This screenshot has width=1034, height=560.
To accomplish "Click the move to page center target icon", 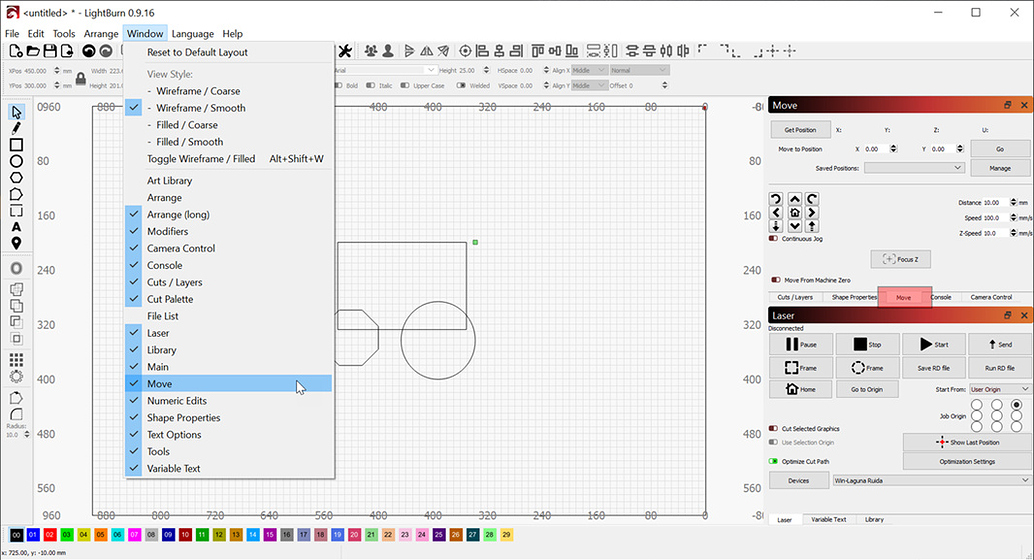I will [465, 51].
